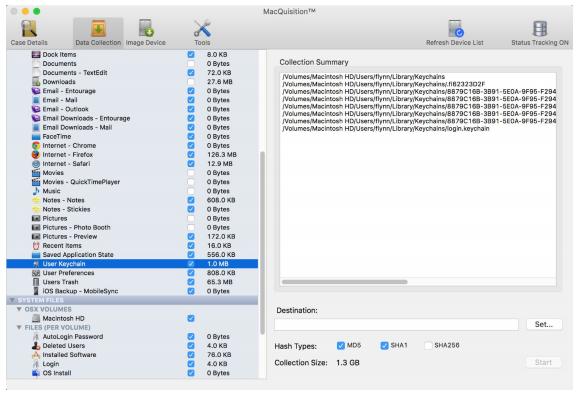
Task: Click the Destination path input field
Action: [x=396, y=325]
